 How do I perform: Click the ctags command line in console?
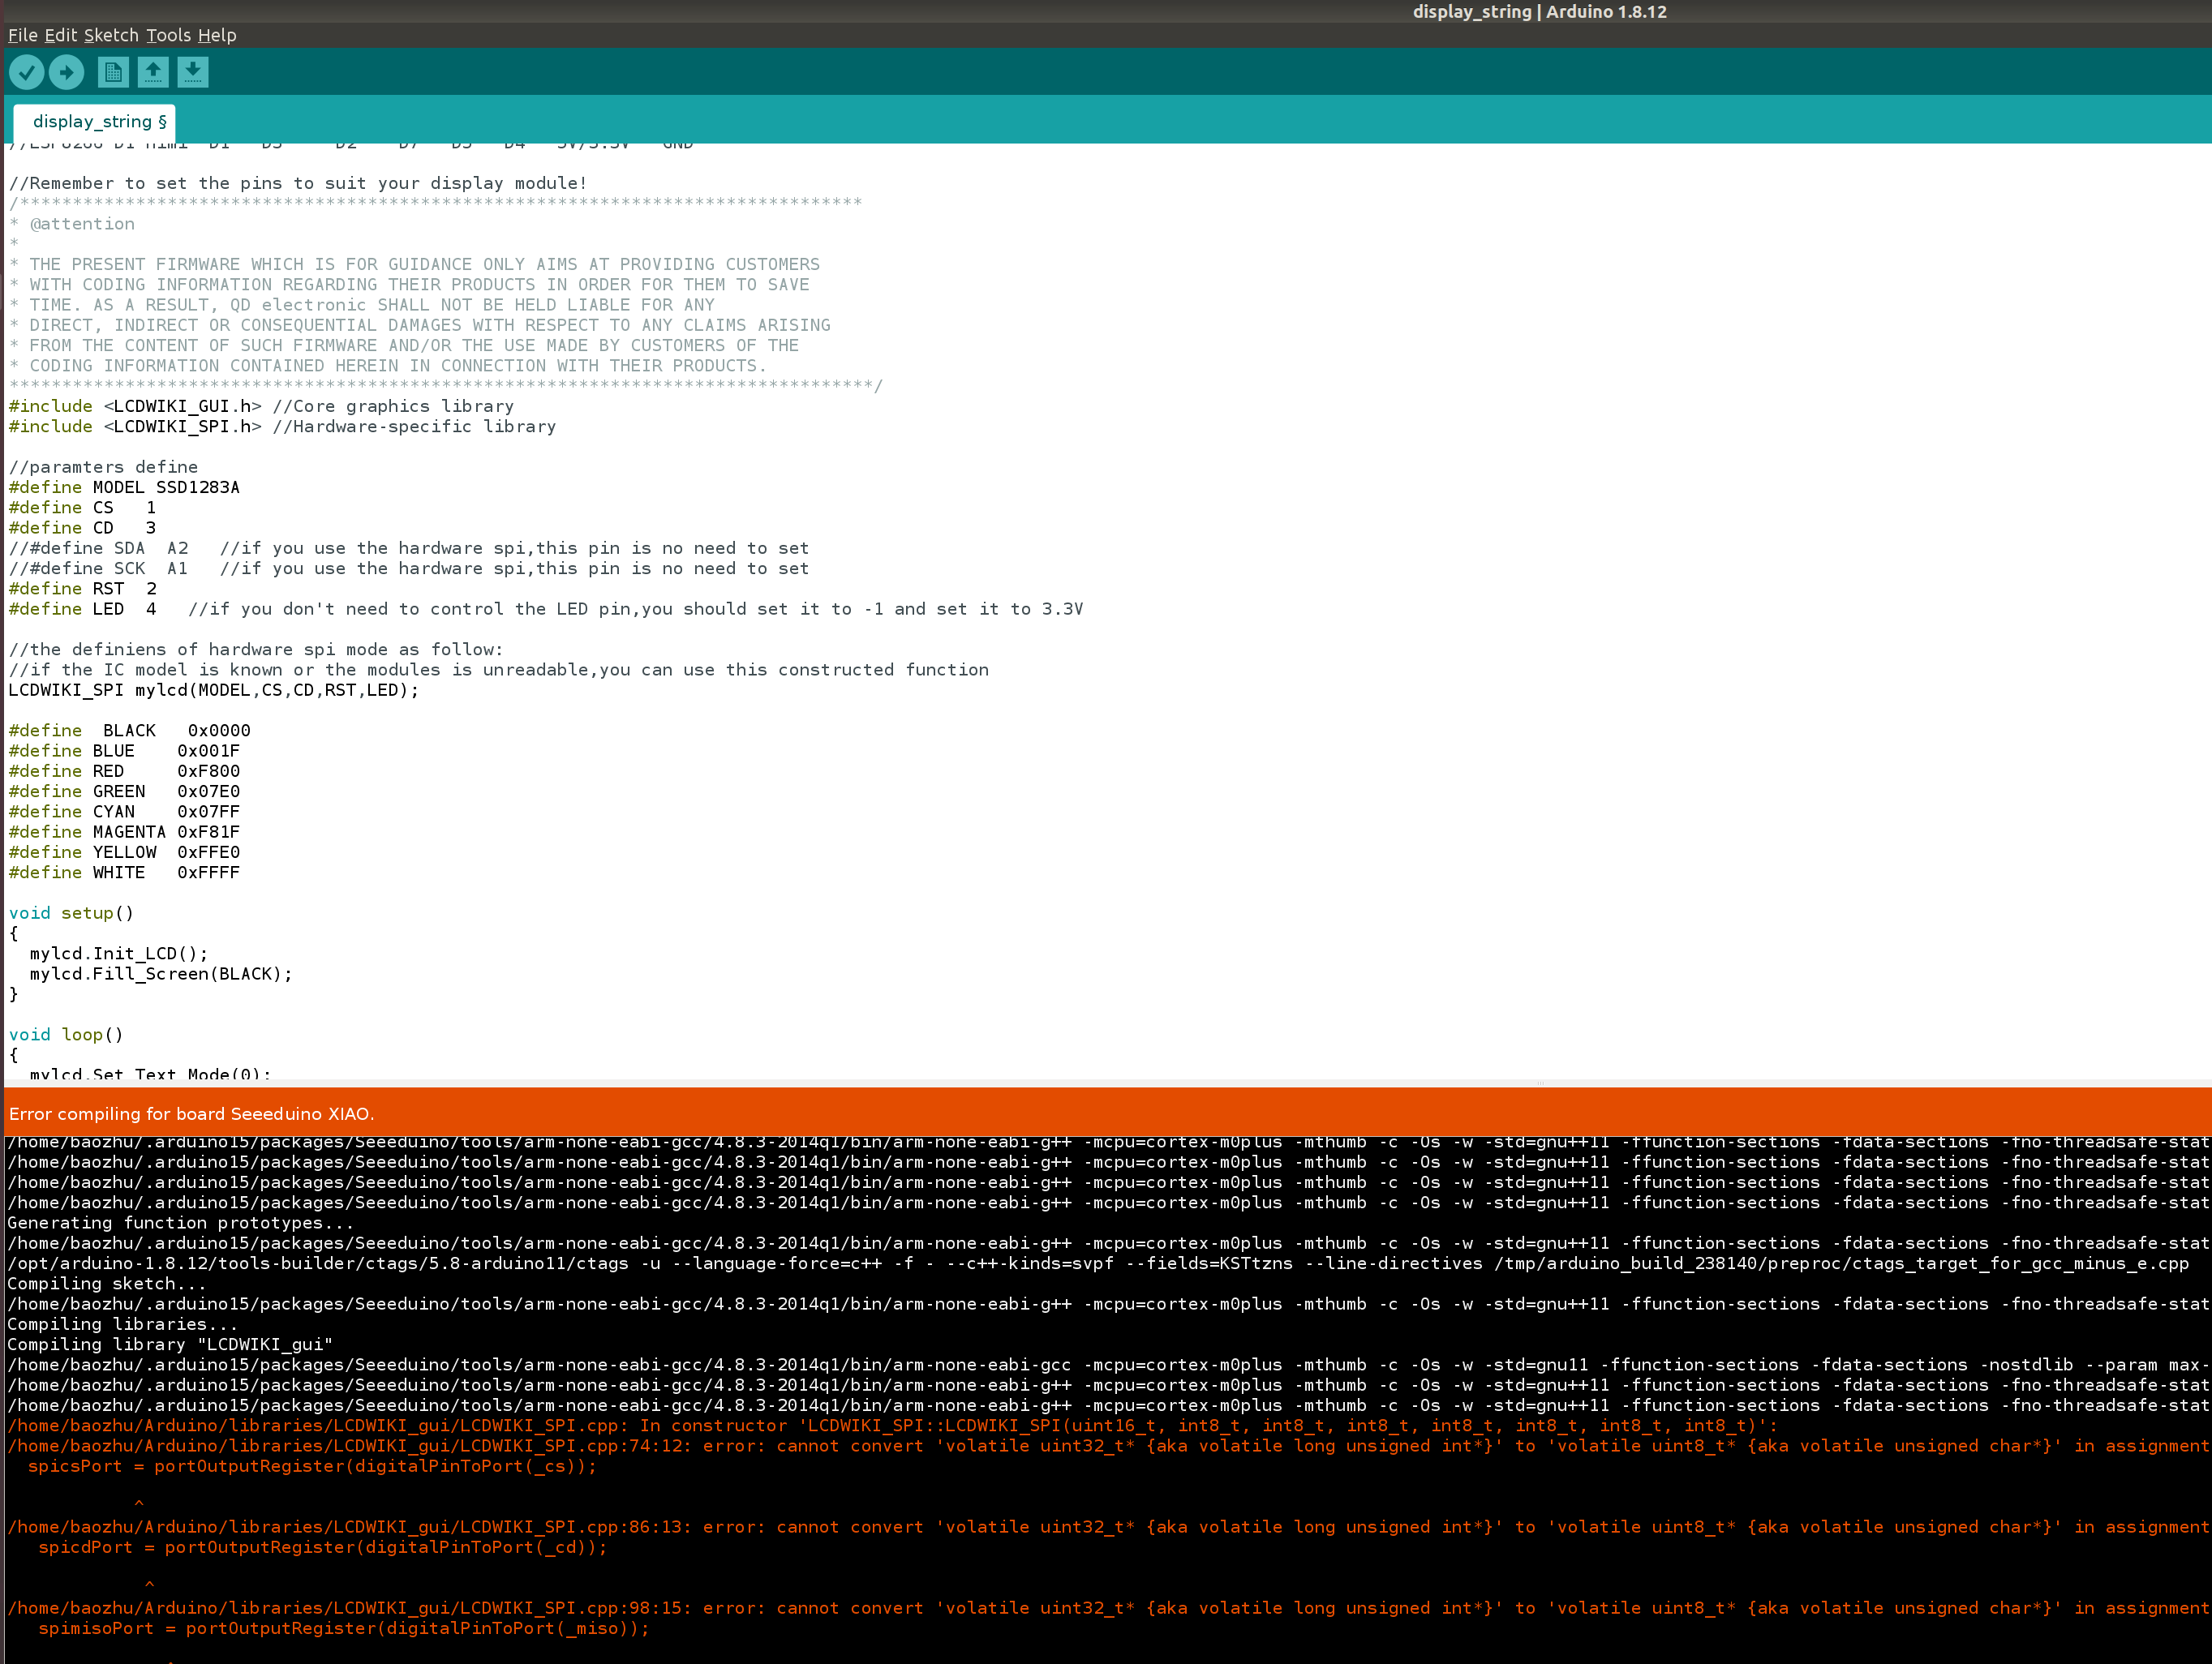point(1098,1263)
